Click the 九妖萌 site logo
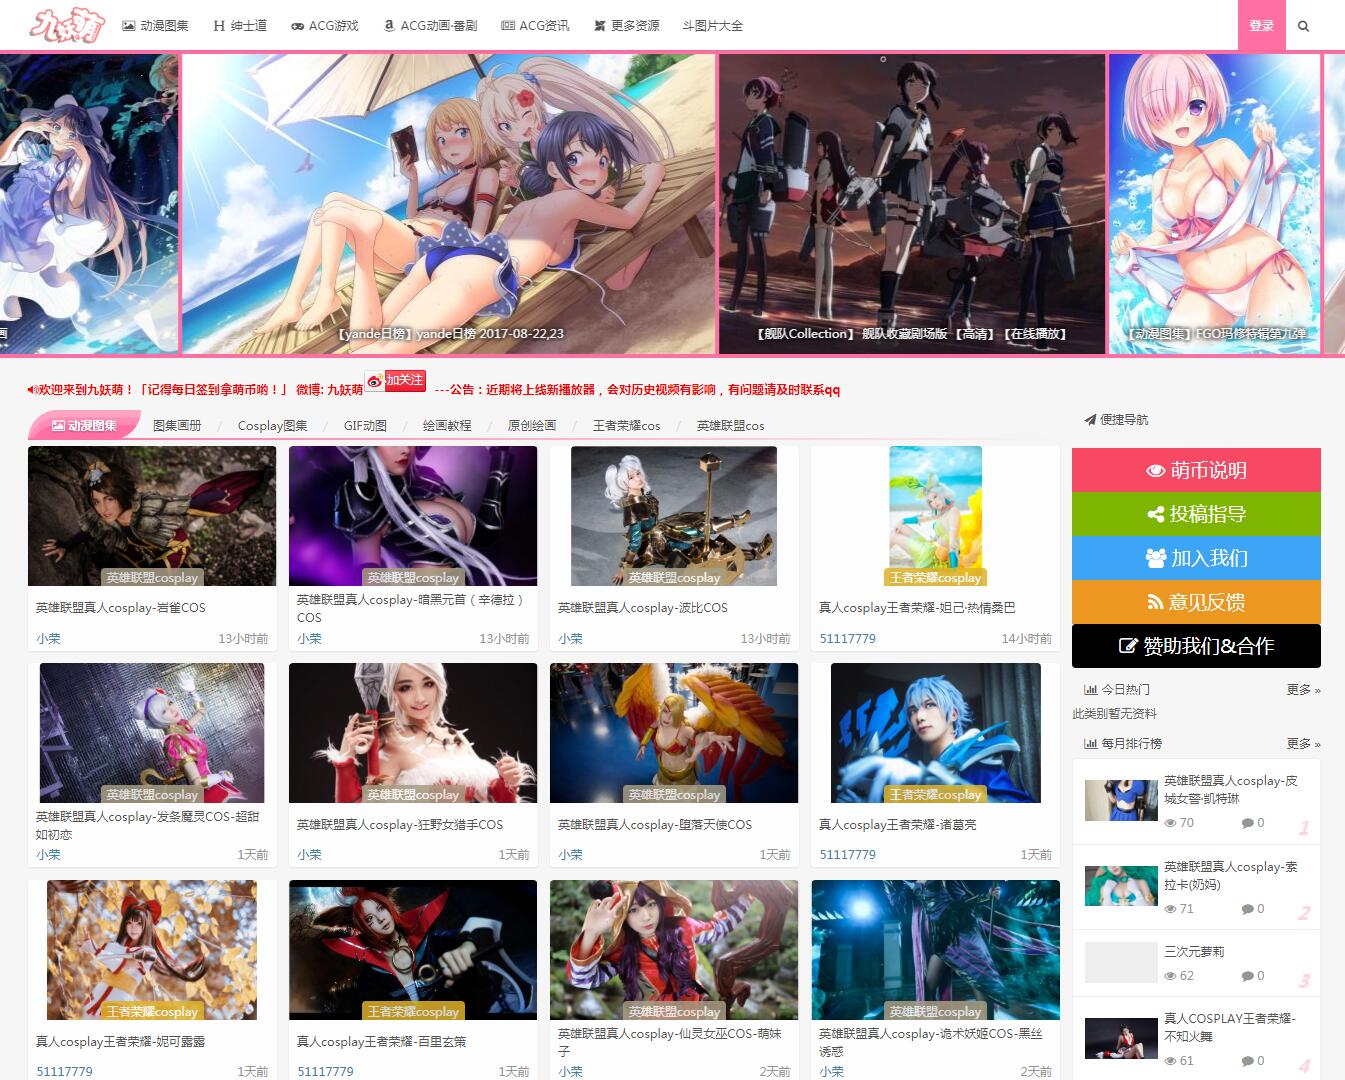Image resolution: width=1345 pixels, height=1080 pixels. click(67, 25)
